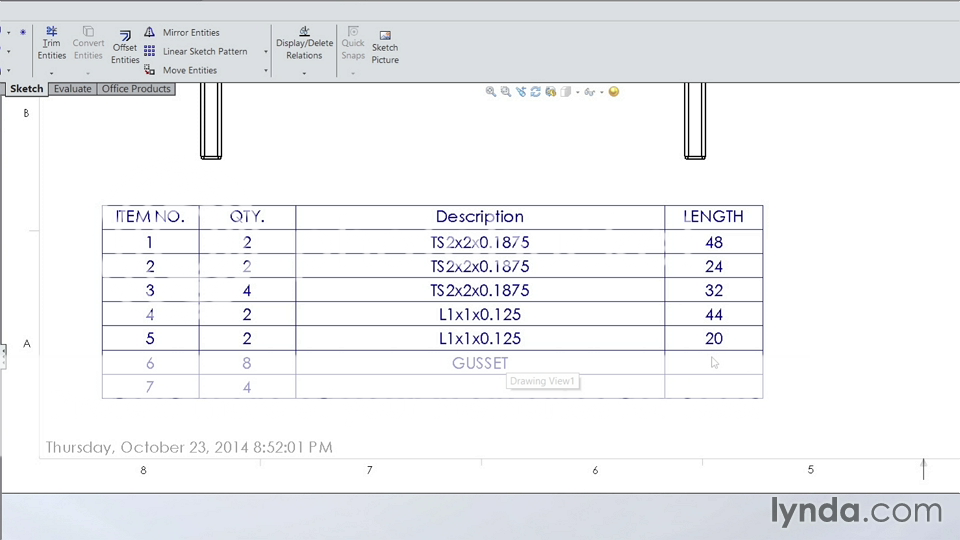
Task: Open the Office Products tab
Action: (136, 89)
